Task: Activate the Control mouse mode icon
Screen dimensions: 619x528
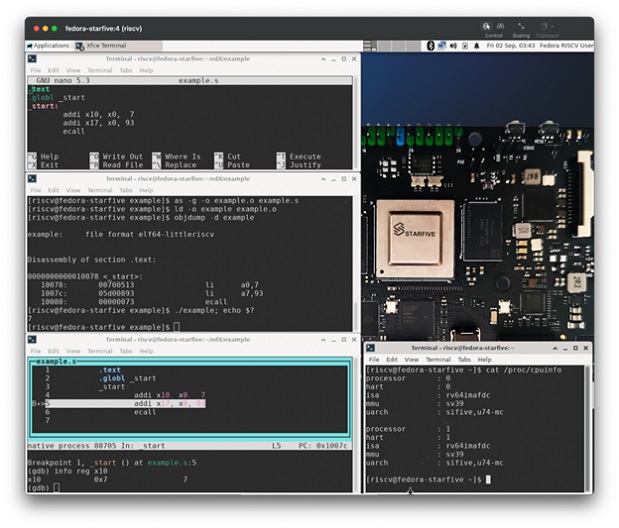Action: [x=486, y=26]
